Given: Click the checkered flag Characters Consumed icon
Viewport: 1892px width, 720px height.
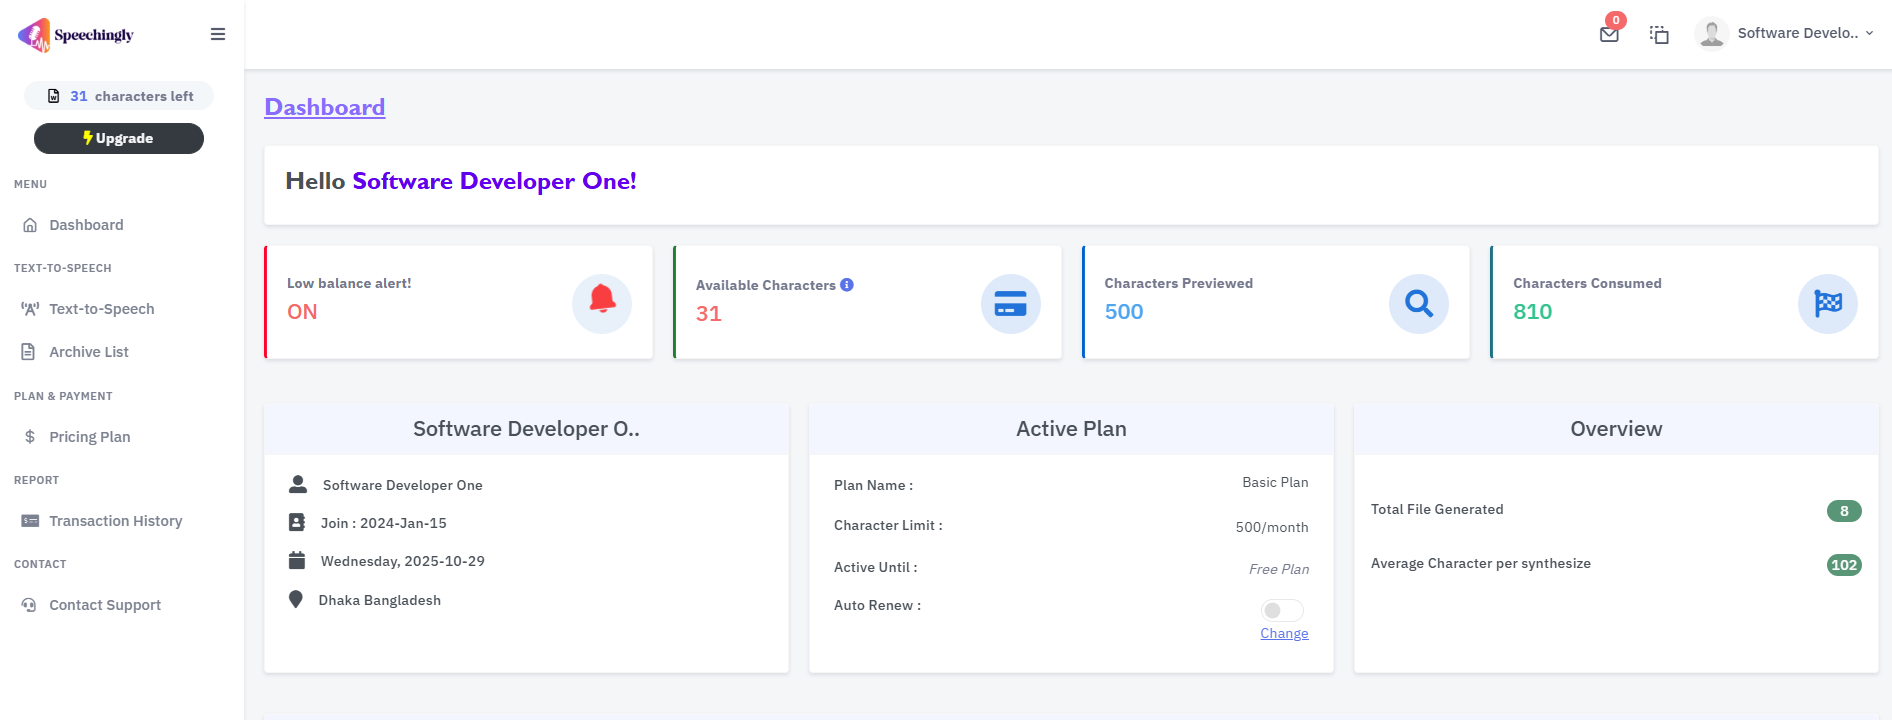Looking at the screenshot, I should (1828, 303).
